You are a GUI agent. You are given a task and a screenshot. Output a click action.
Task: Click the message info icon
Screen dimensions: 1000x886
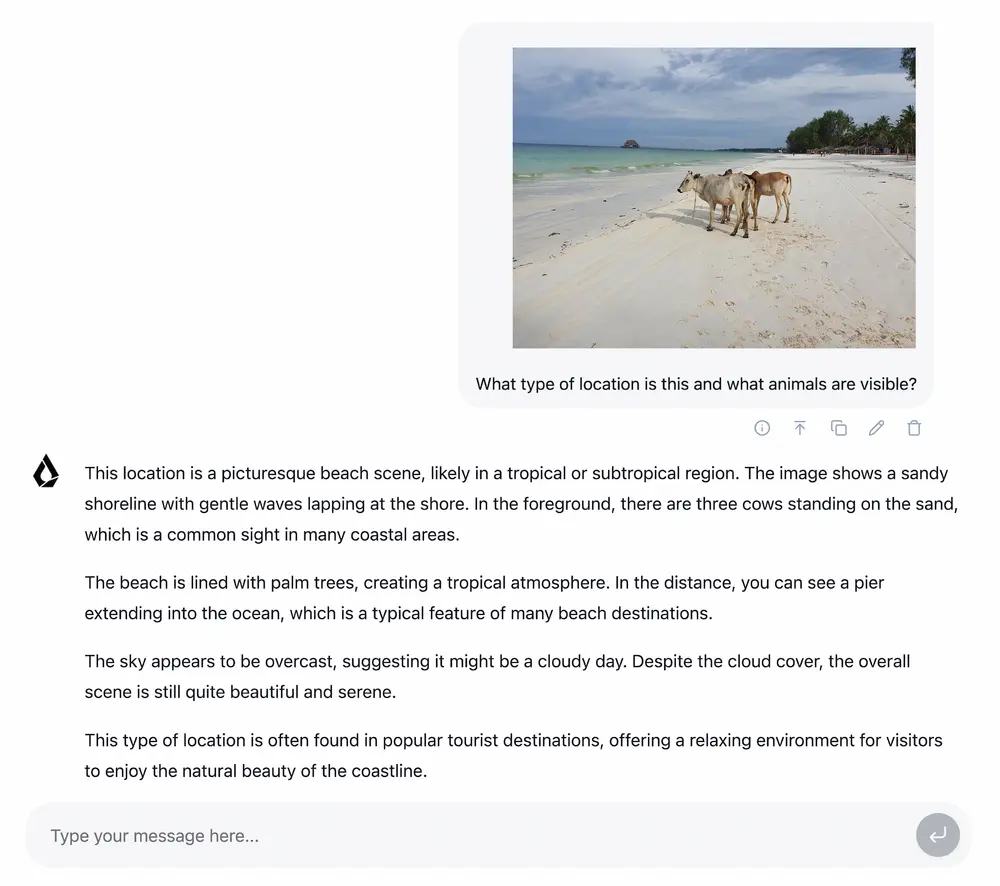pos(762,428)
